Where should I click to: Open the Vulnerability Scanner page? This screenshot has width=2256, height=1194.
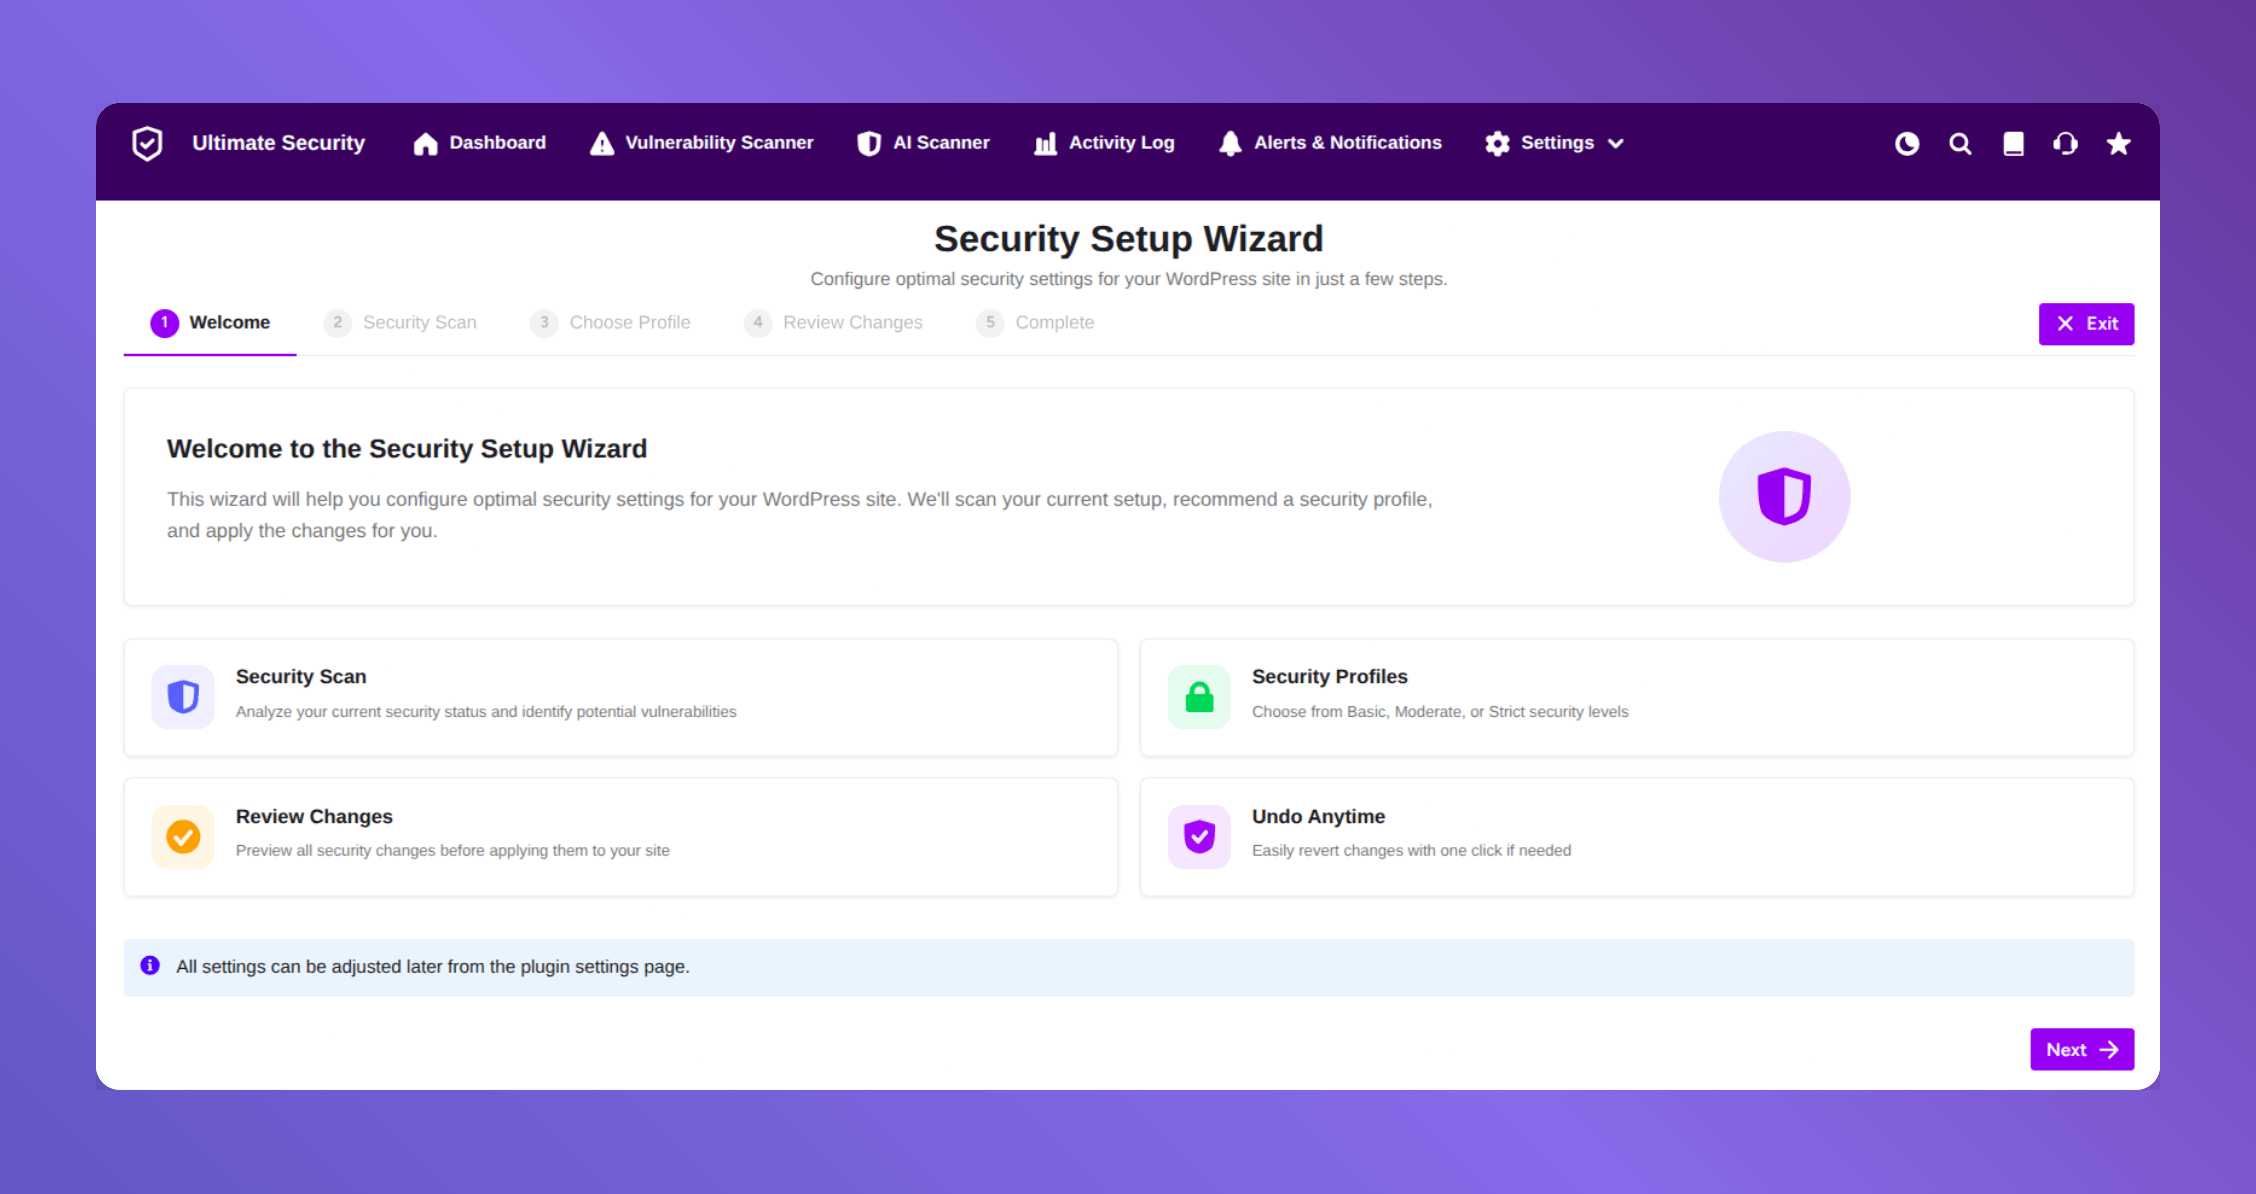pyautogui.click(x=701, y=143)
